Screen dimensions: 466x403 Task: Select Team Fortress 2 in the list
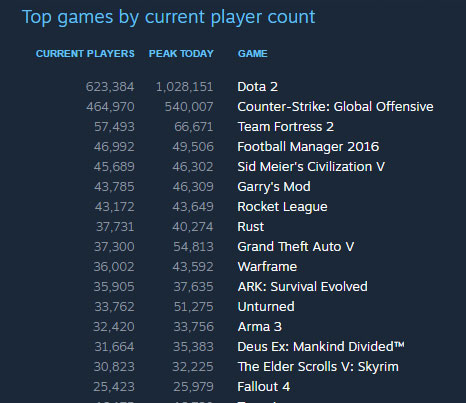click(x=285, y=127)
